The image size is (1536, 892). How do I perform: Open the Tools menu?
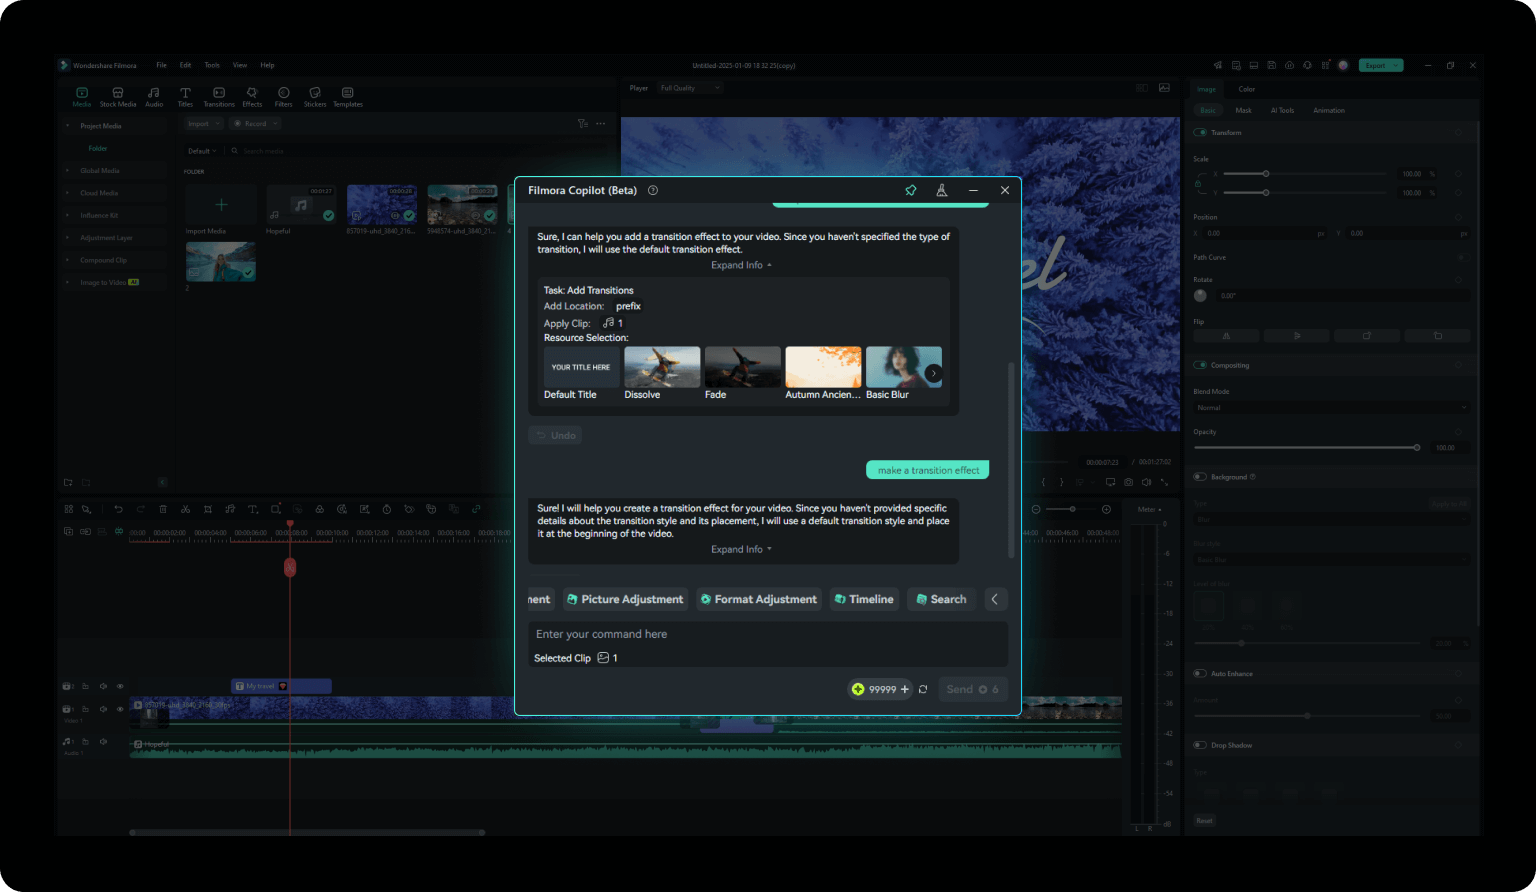[x=212, y=65]
